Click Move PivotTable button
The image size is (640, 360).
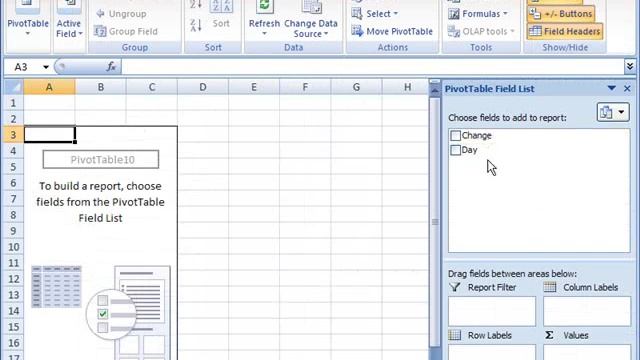392,31
